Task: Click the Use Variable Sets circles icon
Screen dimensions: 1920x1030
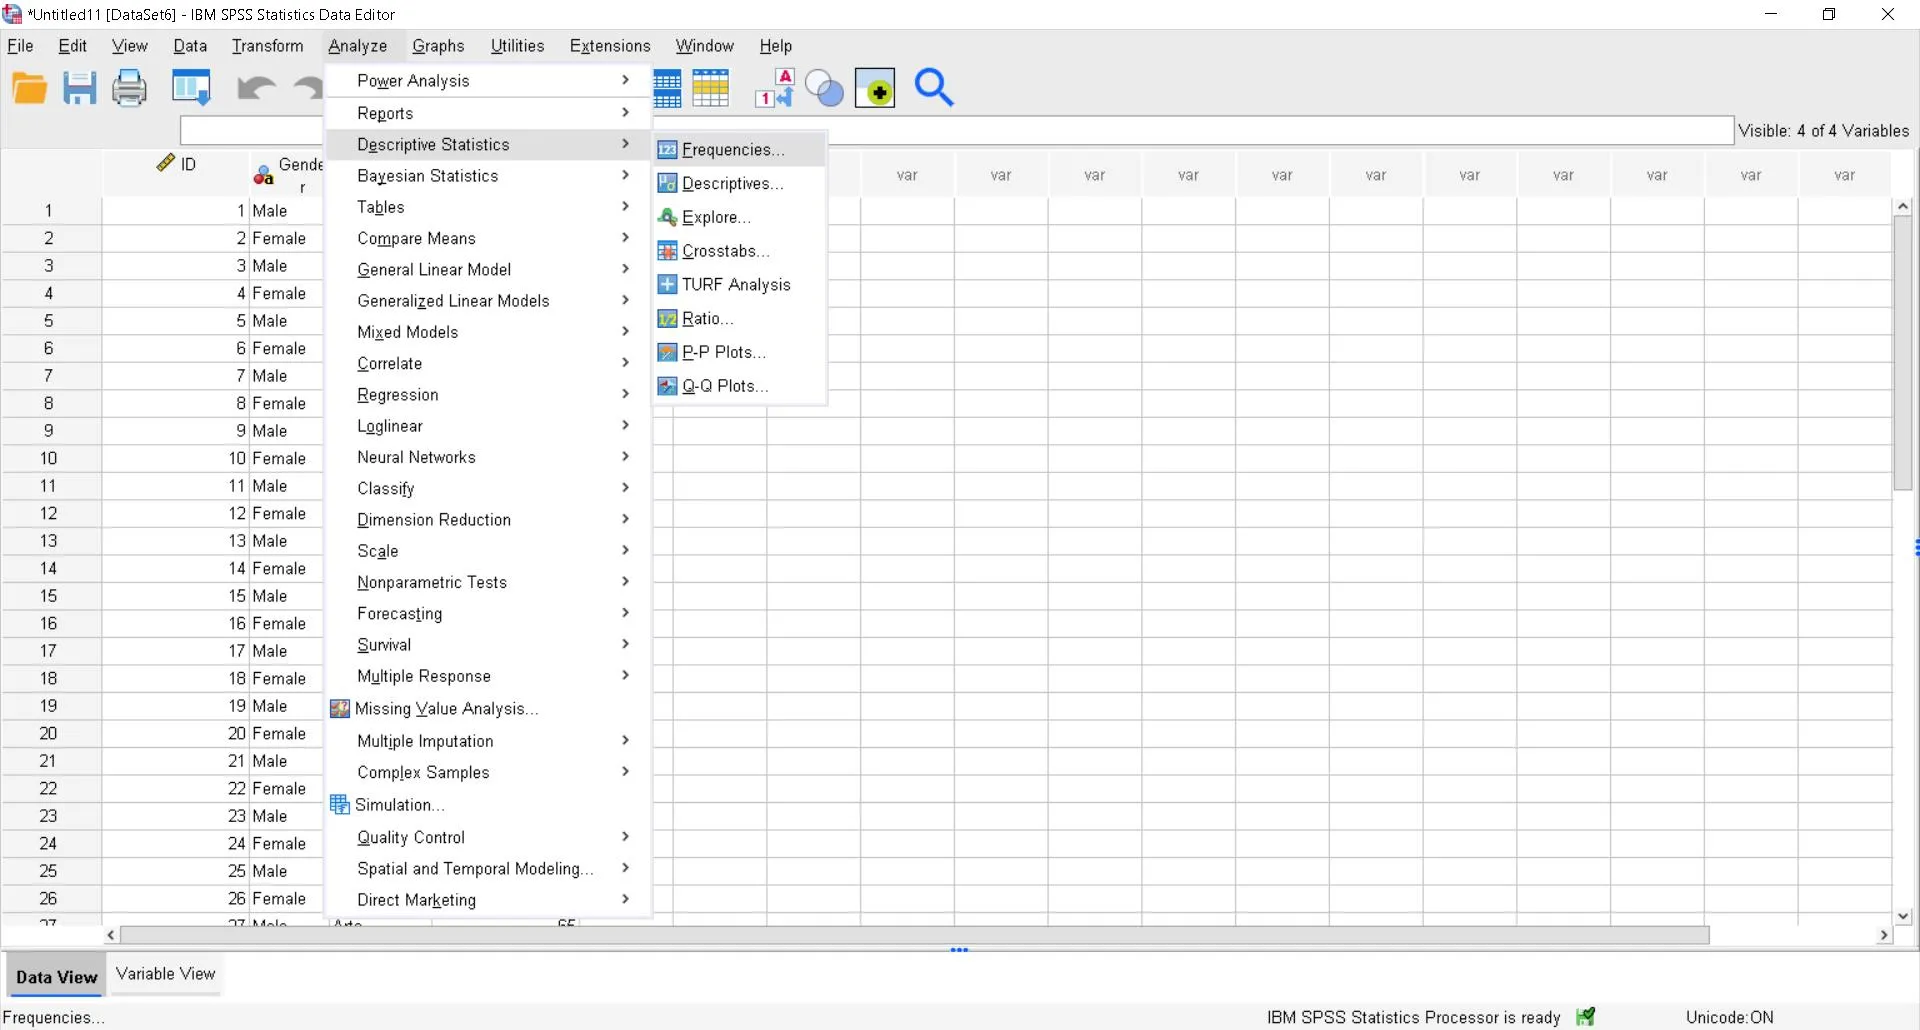Action: pyautogui.click(x=824, y=89)
